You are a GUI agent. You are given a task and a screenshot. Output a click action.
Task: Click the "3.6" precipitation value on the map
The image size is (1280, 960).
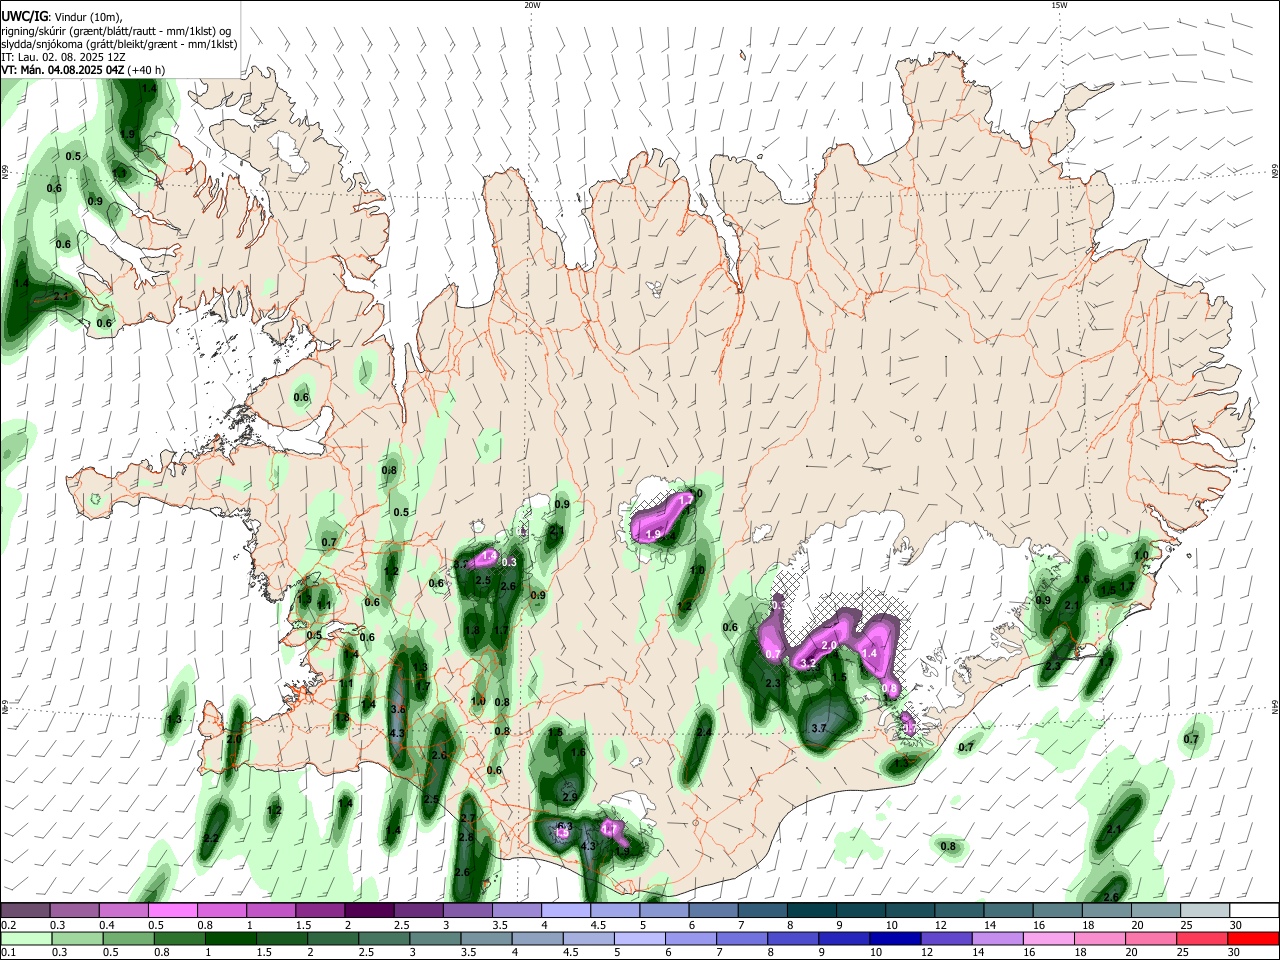tap(397, 709)
